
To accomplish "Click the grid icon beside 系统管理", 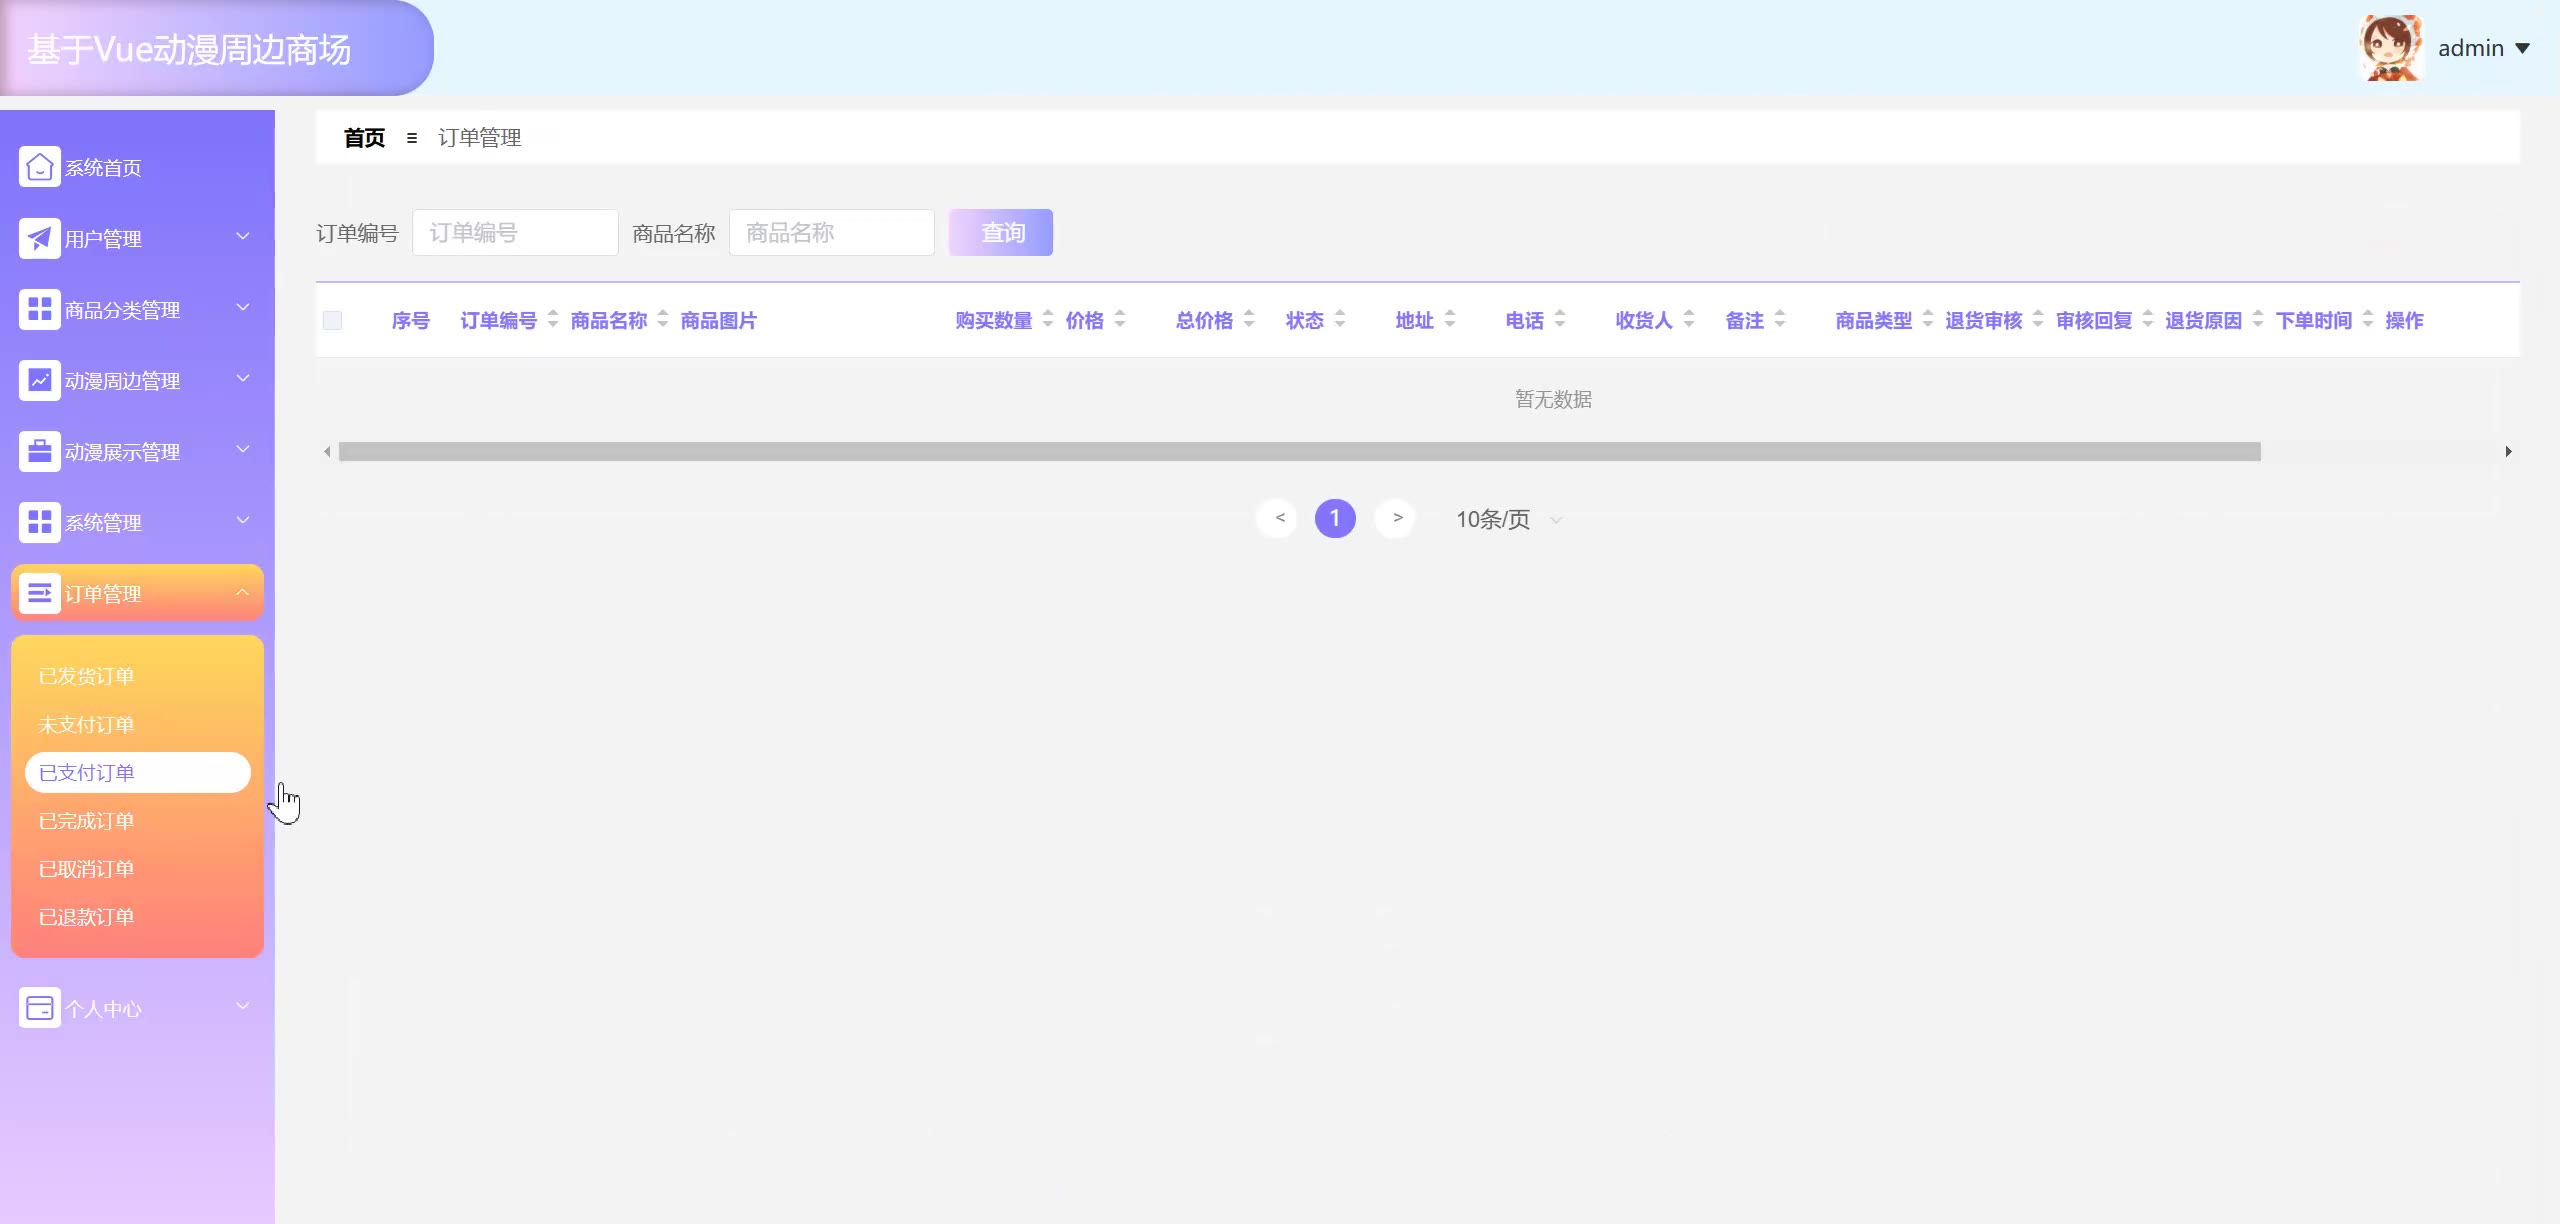I will pyautogui.click(x=39, y=522).
